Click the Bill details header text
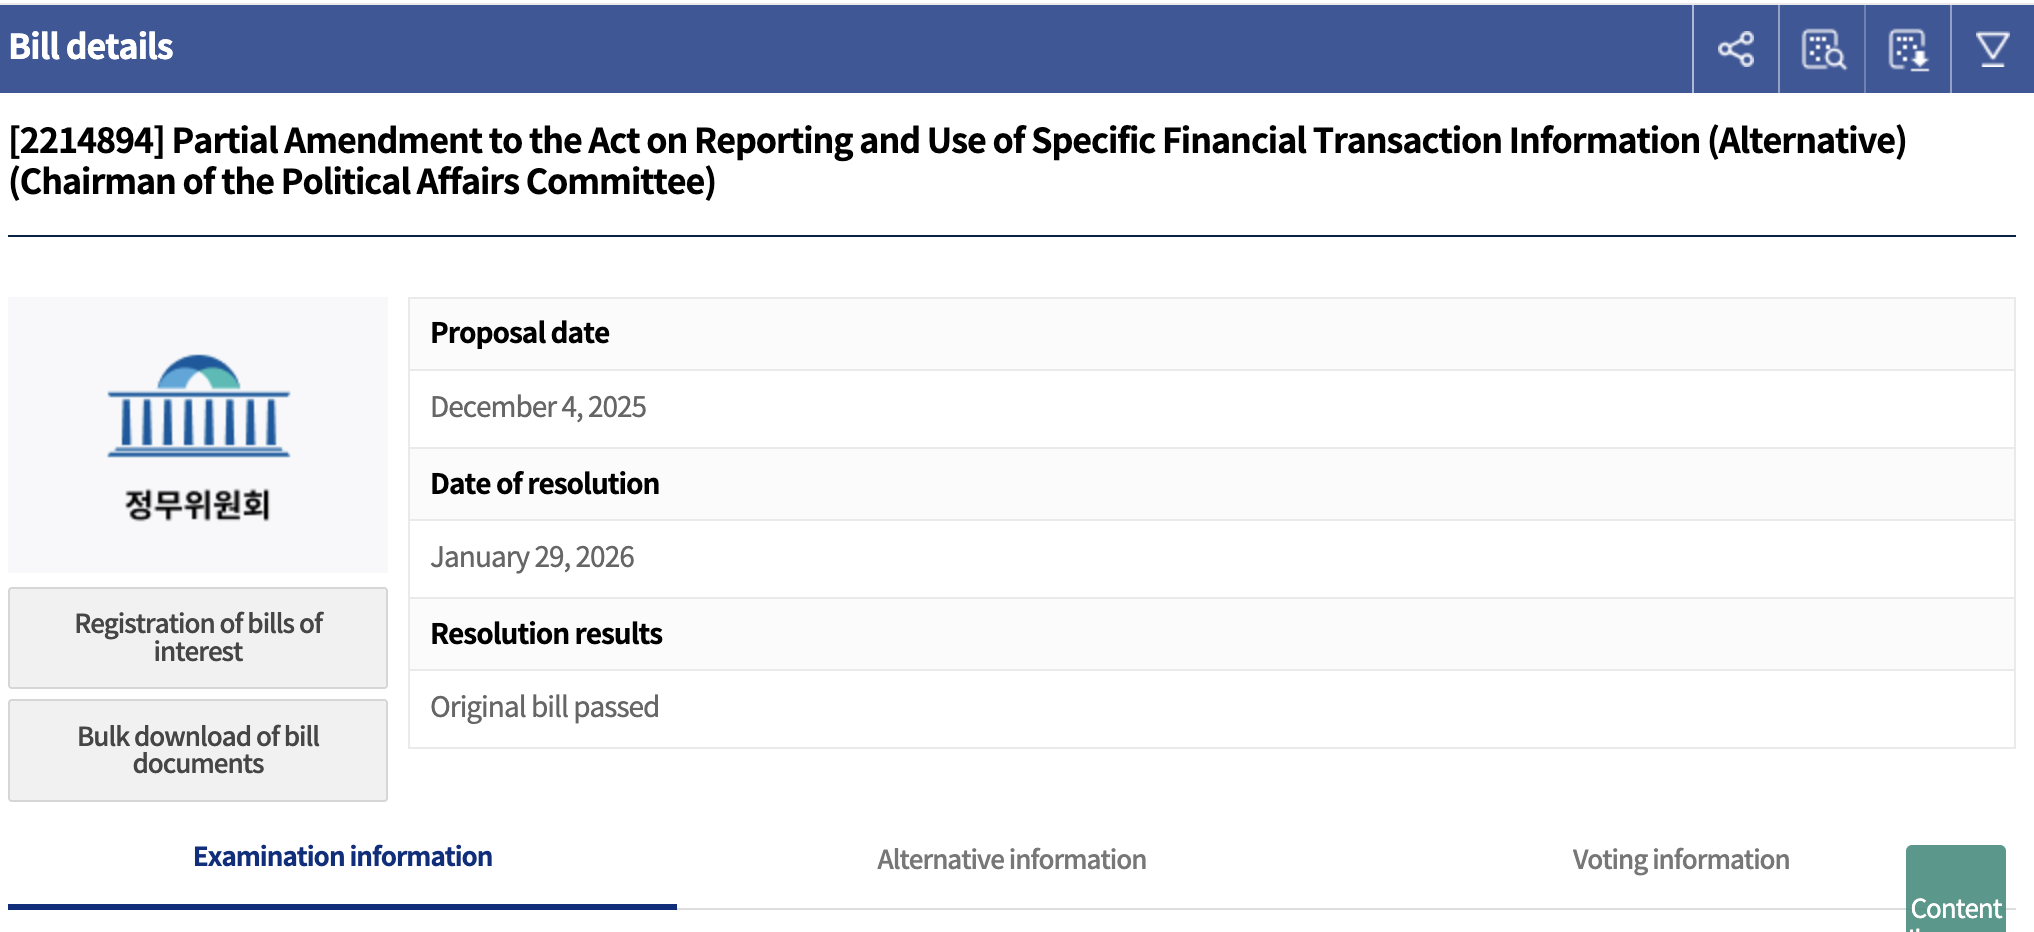The image size is (2034, 932). pyautogui.click(x=91, y=47)
